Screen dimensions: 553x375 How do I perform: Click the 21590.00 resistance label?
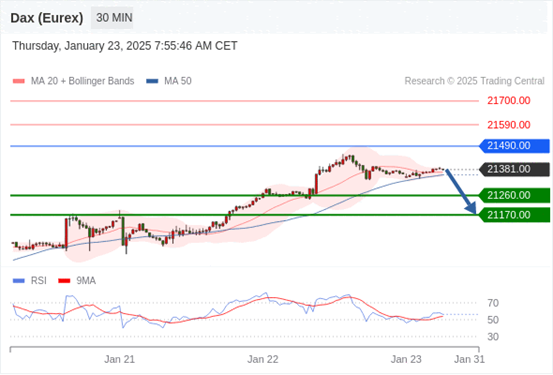point(509,125)
